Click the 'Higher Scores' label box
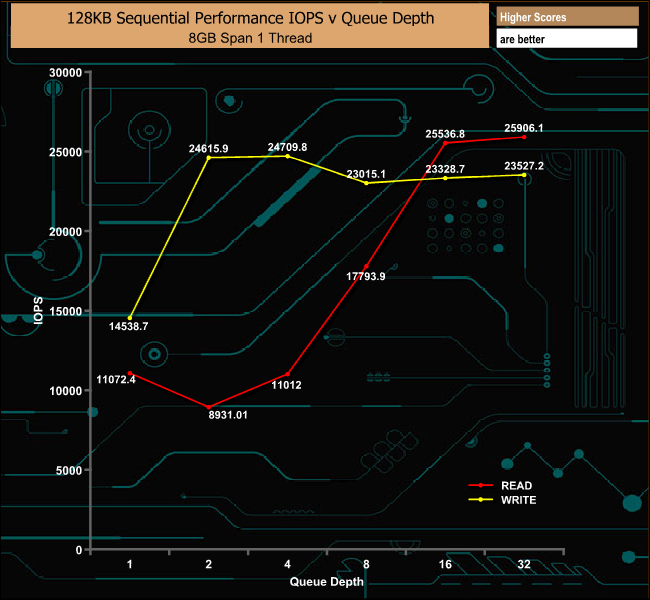Image resolution: width=650 pixels, height=600 pixels. pos(567,17)
